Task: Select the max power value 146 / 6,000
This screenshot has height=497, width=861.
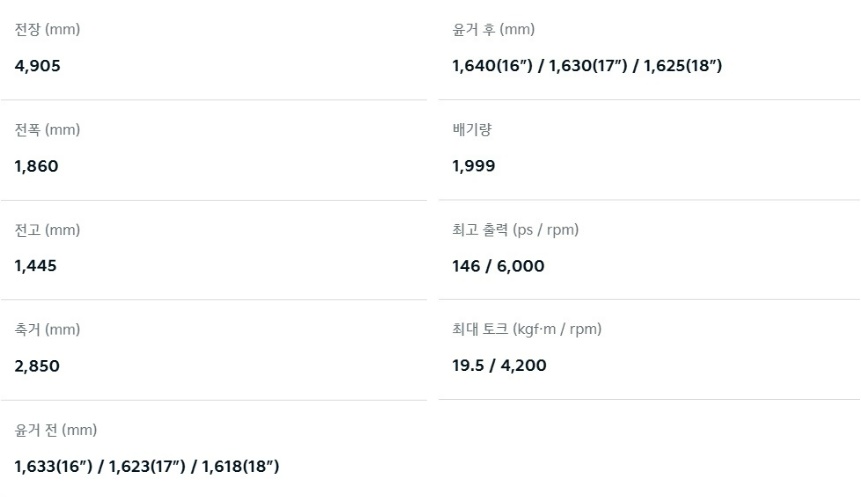Action: pyautogui.click(x=499, y=266)
